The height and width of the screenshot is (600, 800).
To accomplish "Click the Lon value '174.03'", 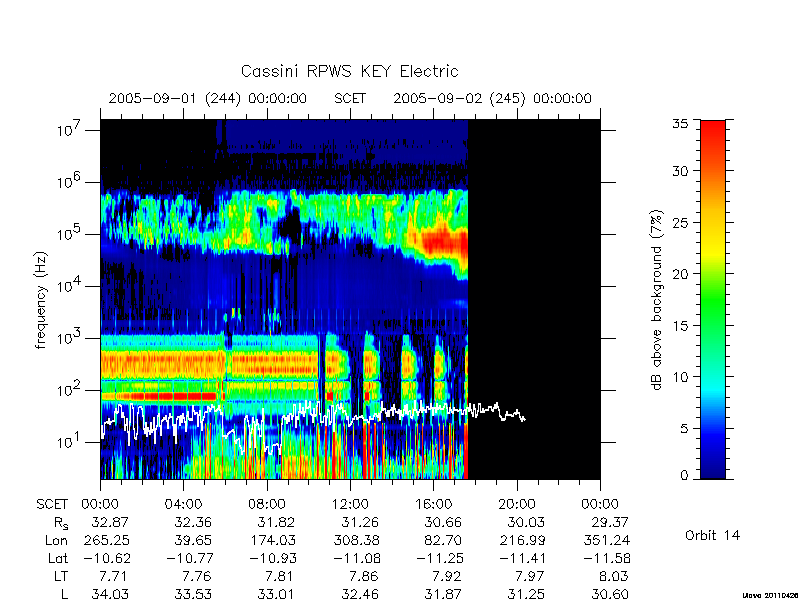I will 271,540.
